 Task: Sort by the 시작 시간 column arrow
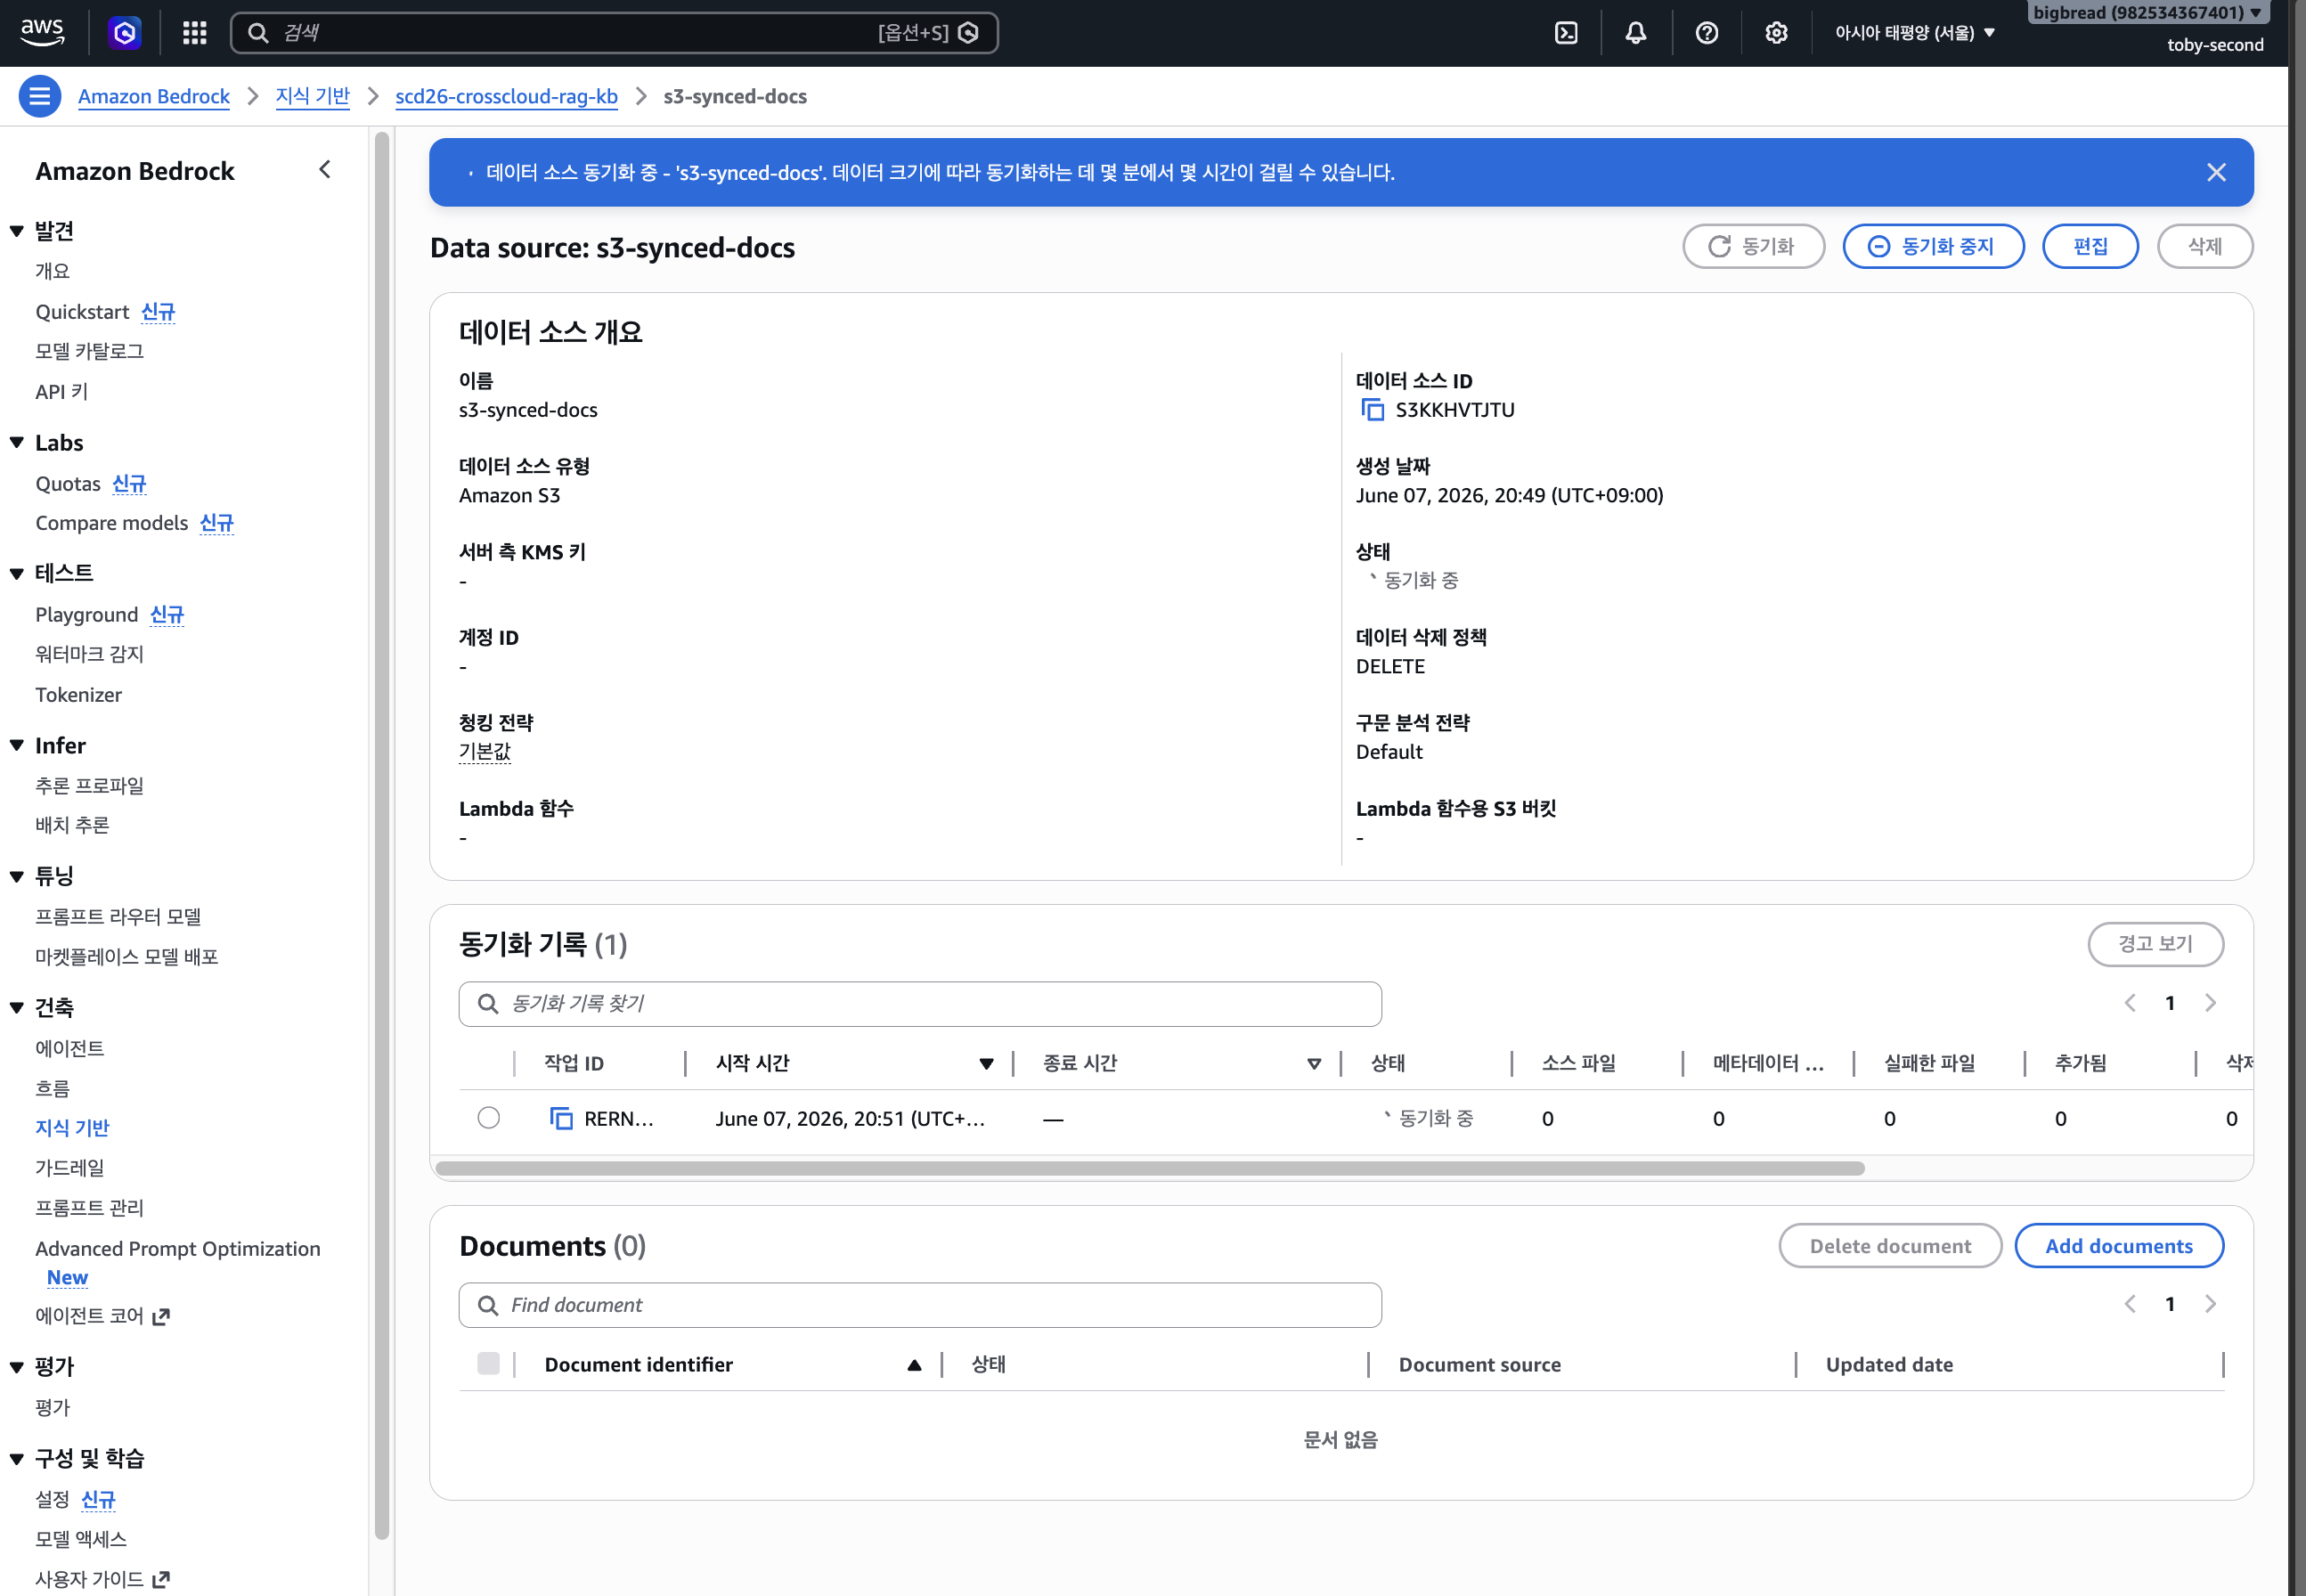tap(987, 1063)
